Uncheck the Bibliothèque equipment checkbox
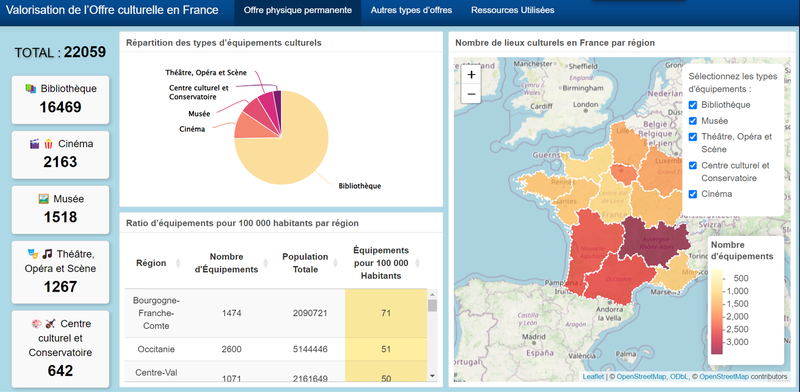 point(693,105)
